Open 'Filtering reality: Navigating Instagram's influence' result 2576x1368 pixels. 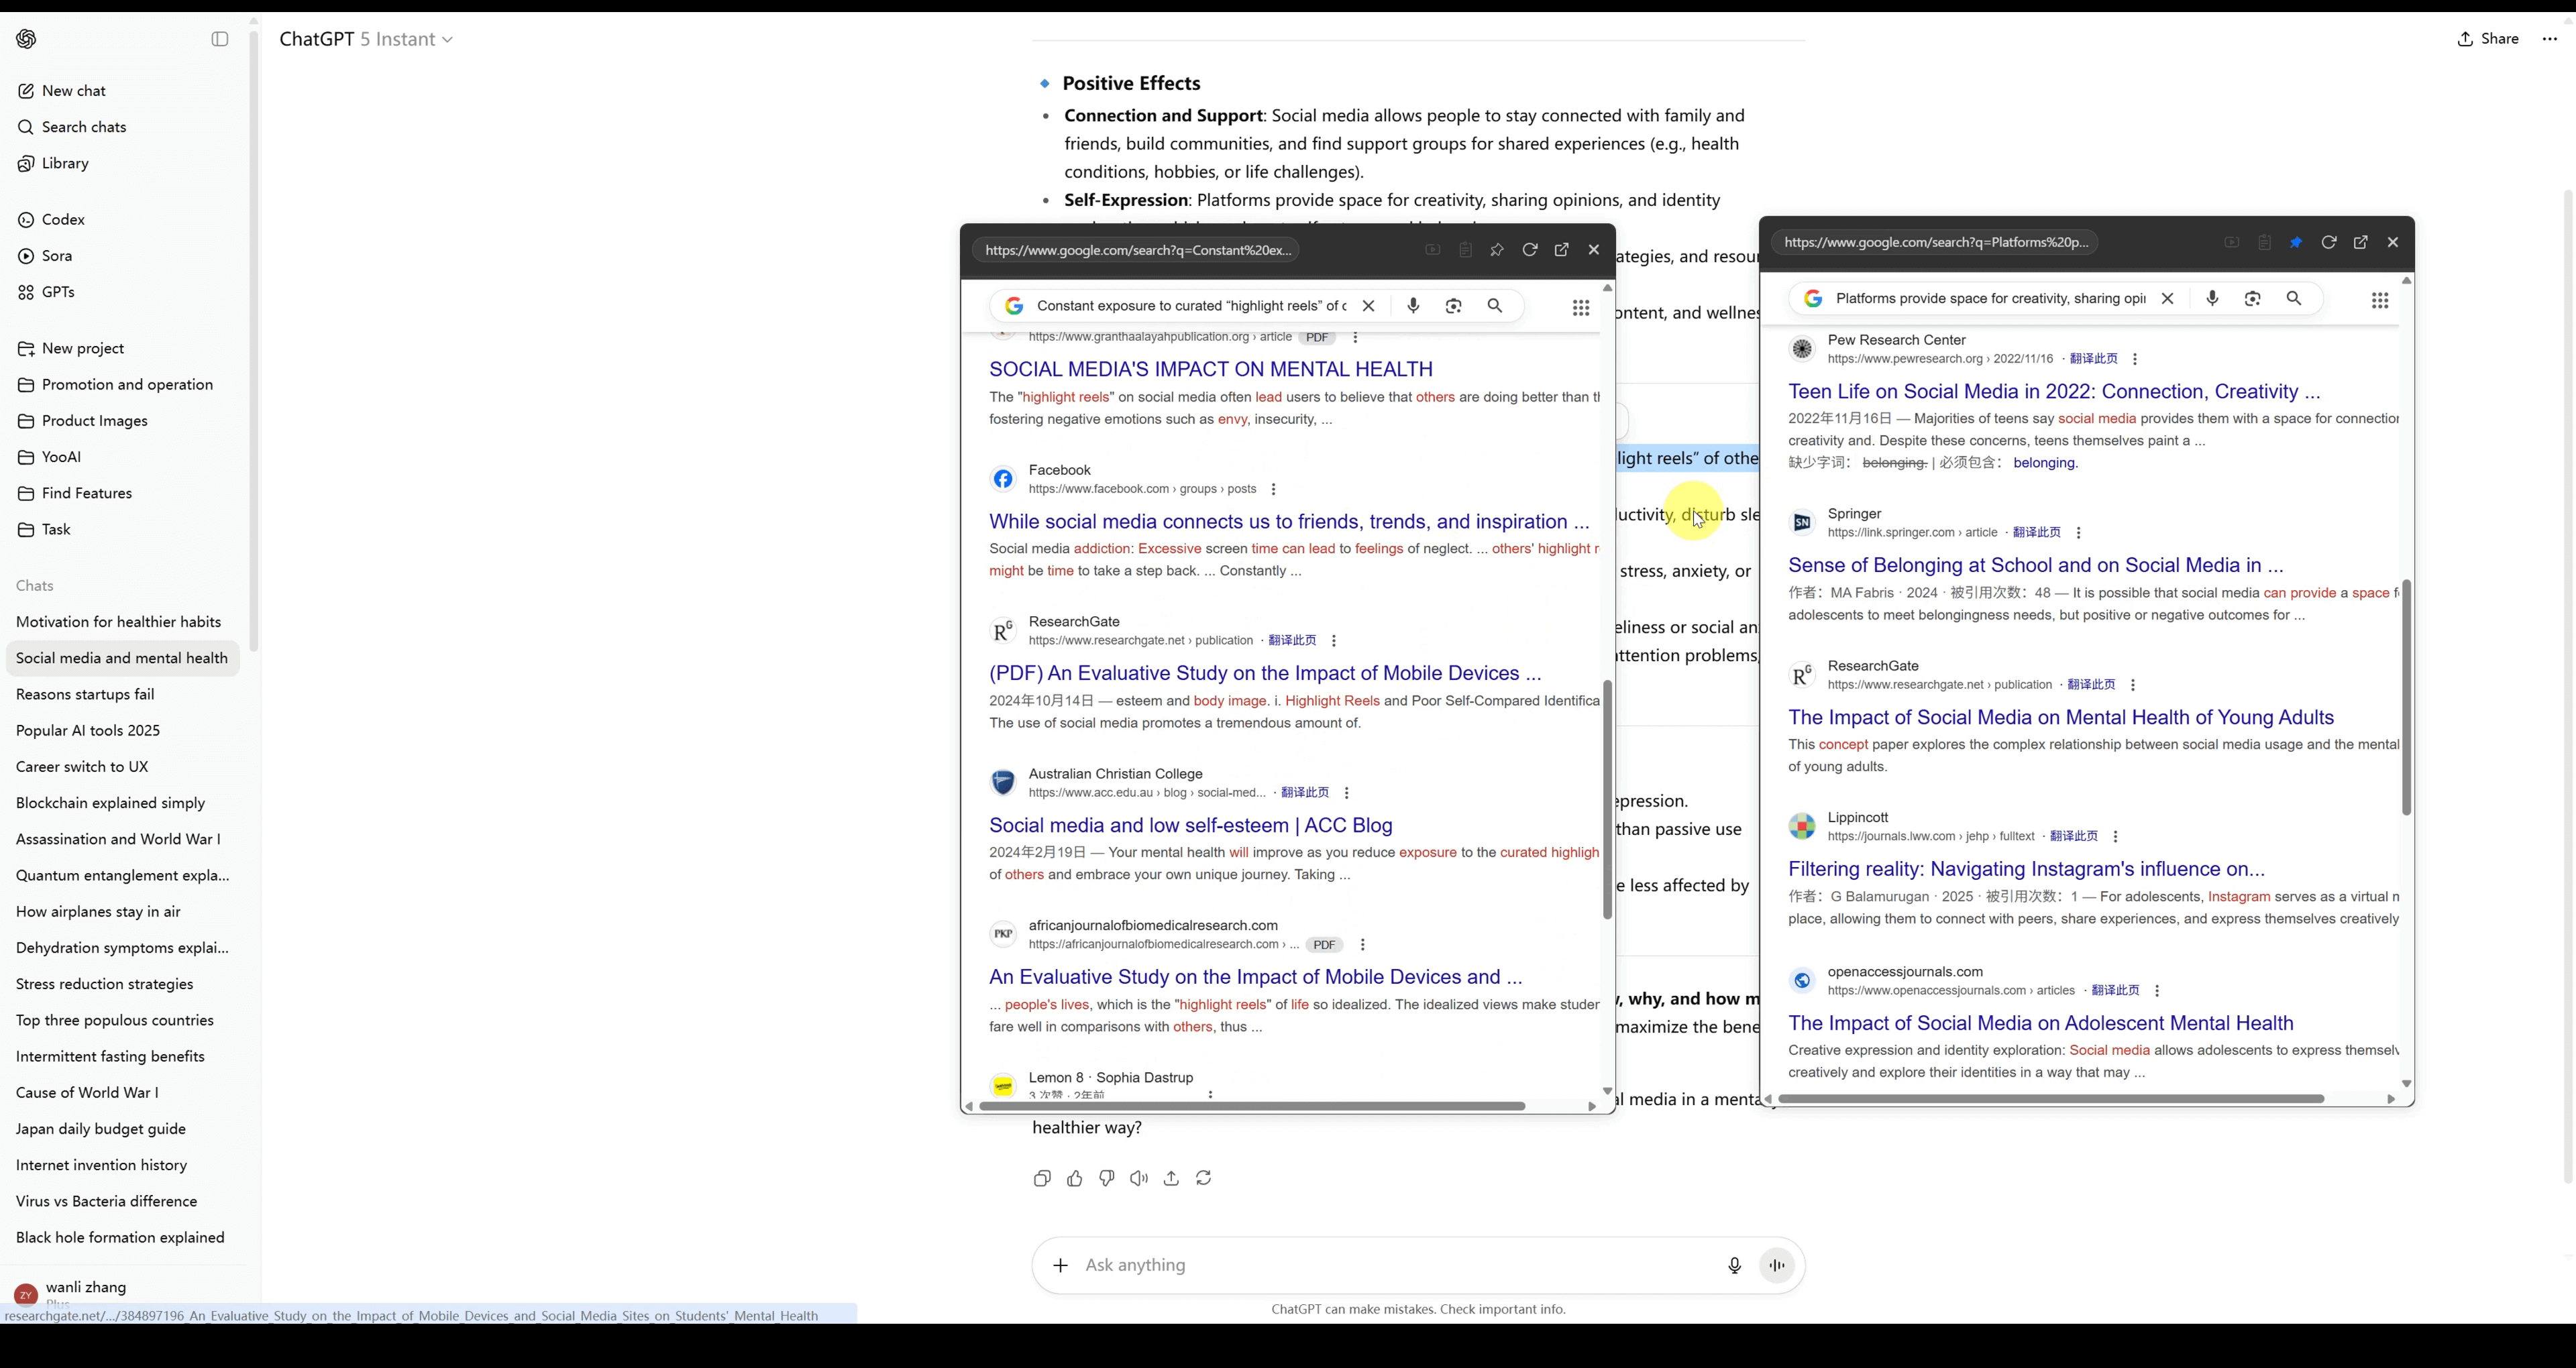(x=2026, y=869)
